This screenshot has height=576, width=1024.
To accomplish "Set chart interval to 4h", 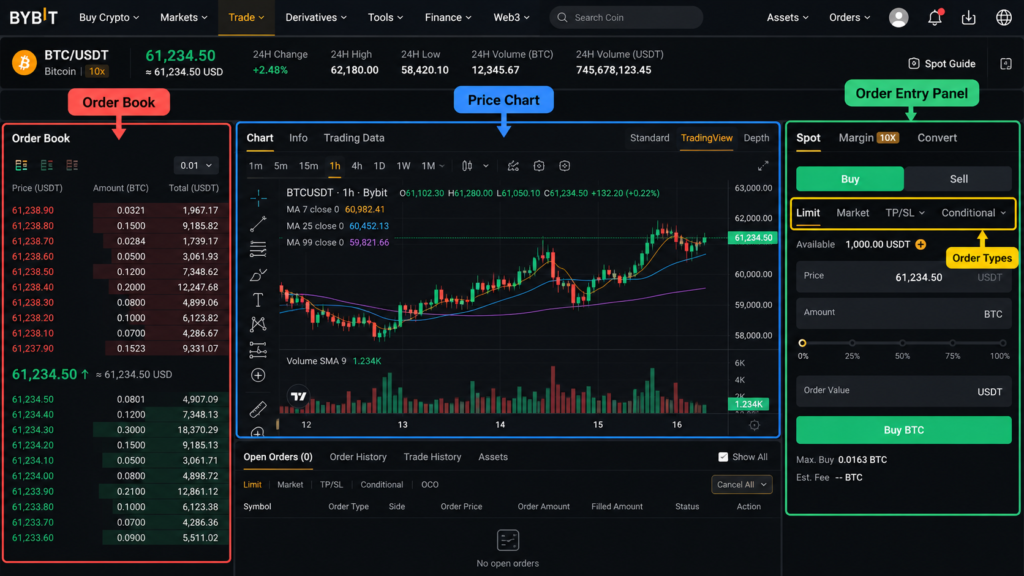I will point(357,166).
